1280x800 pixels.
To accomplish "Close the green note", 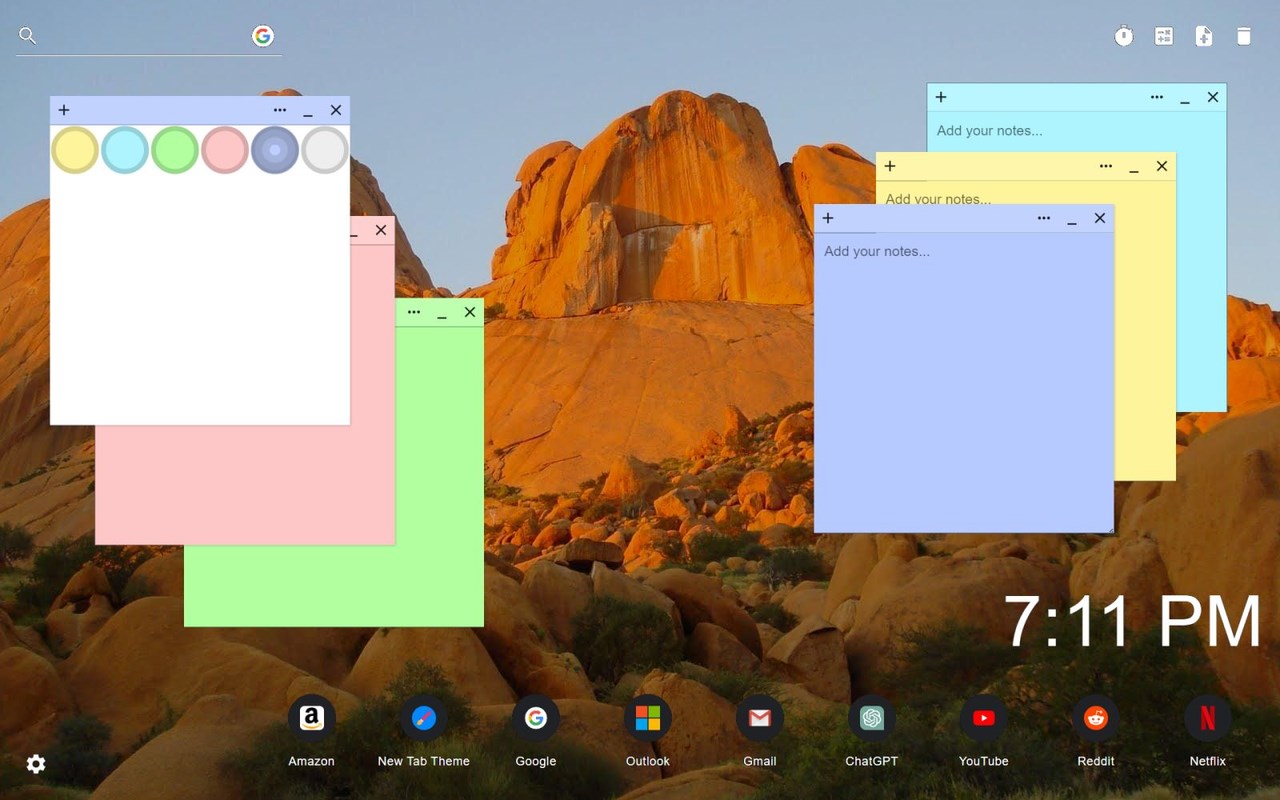I will click(470, 312).
